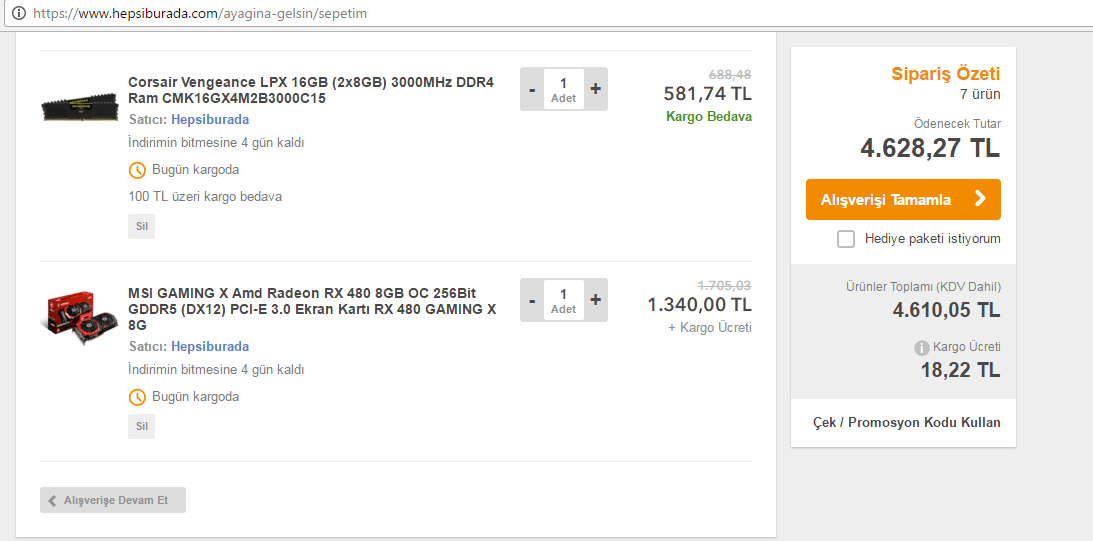Click Corsair's İndirimin bitmesine 4 gün kaldı

click(x=216, y=143)
